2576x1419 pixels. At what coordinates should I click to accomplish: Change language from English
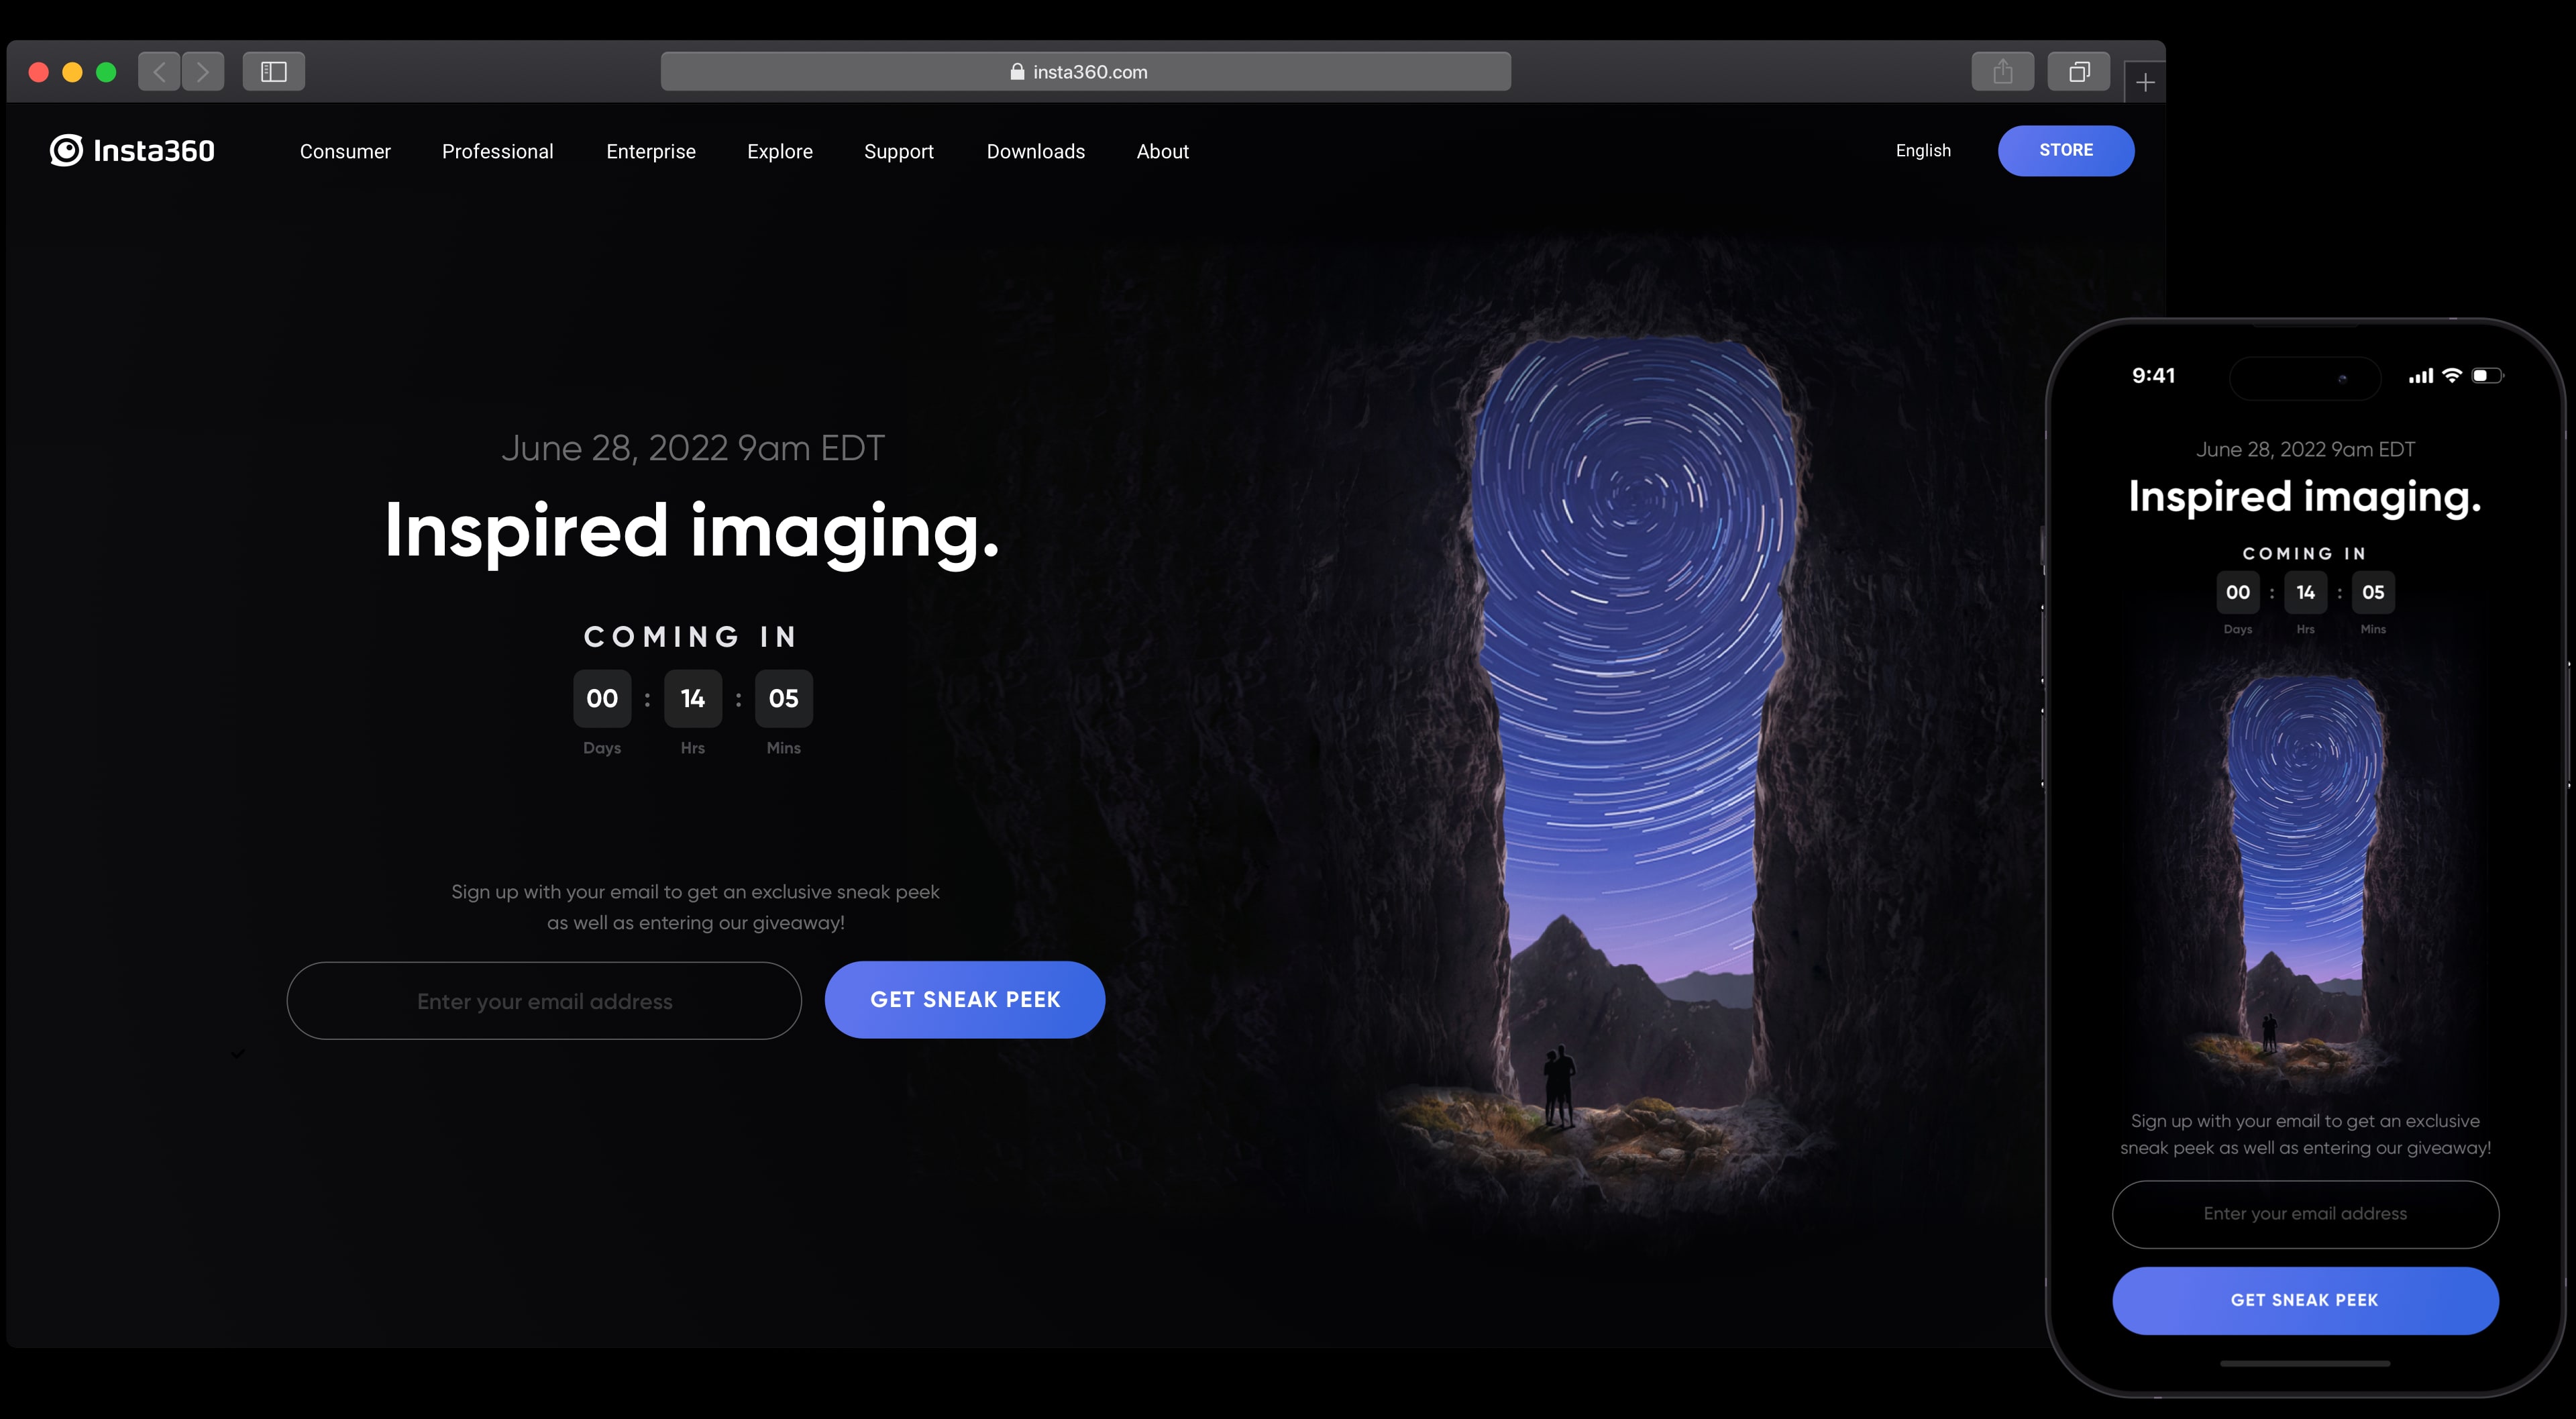1923,150
